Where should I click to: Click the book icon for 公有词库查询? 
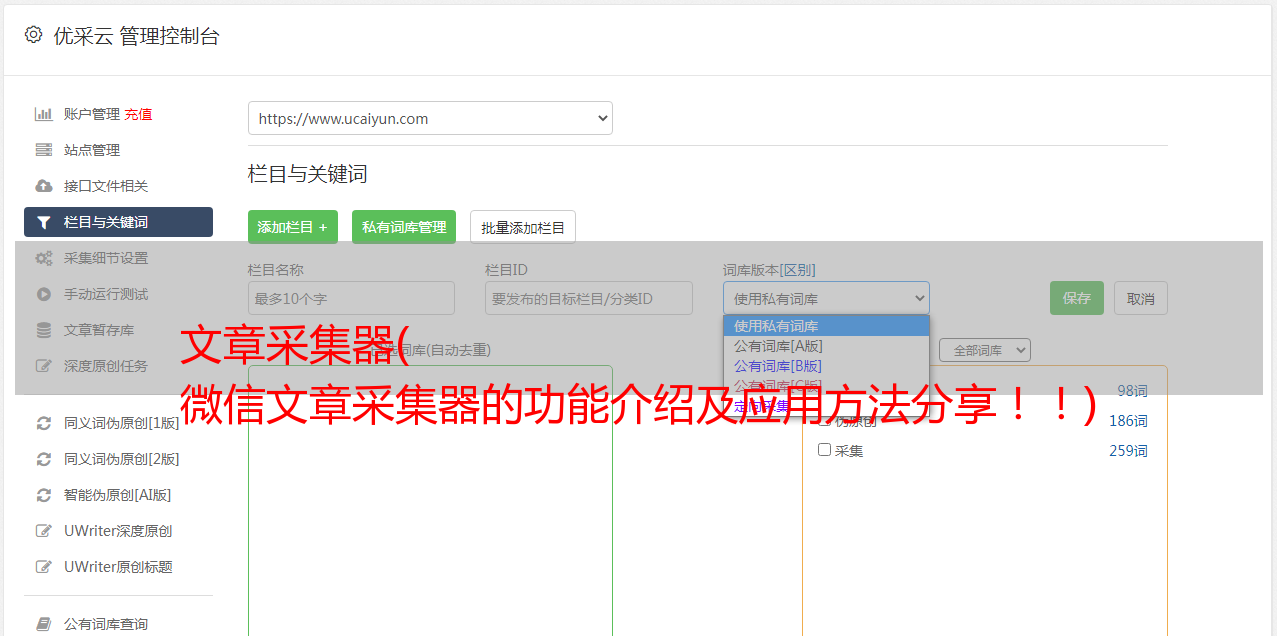pyautogui.click(x=44, y=624)
